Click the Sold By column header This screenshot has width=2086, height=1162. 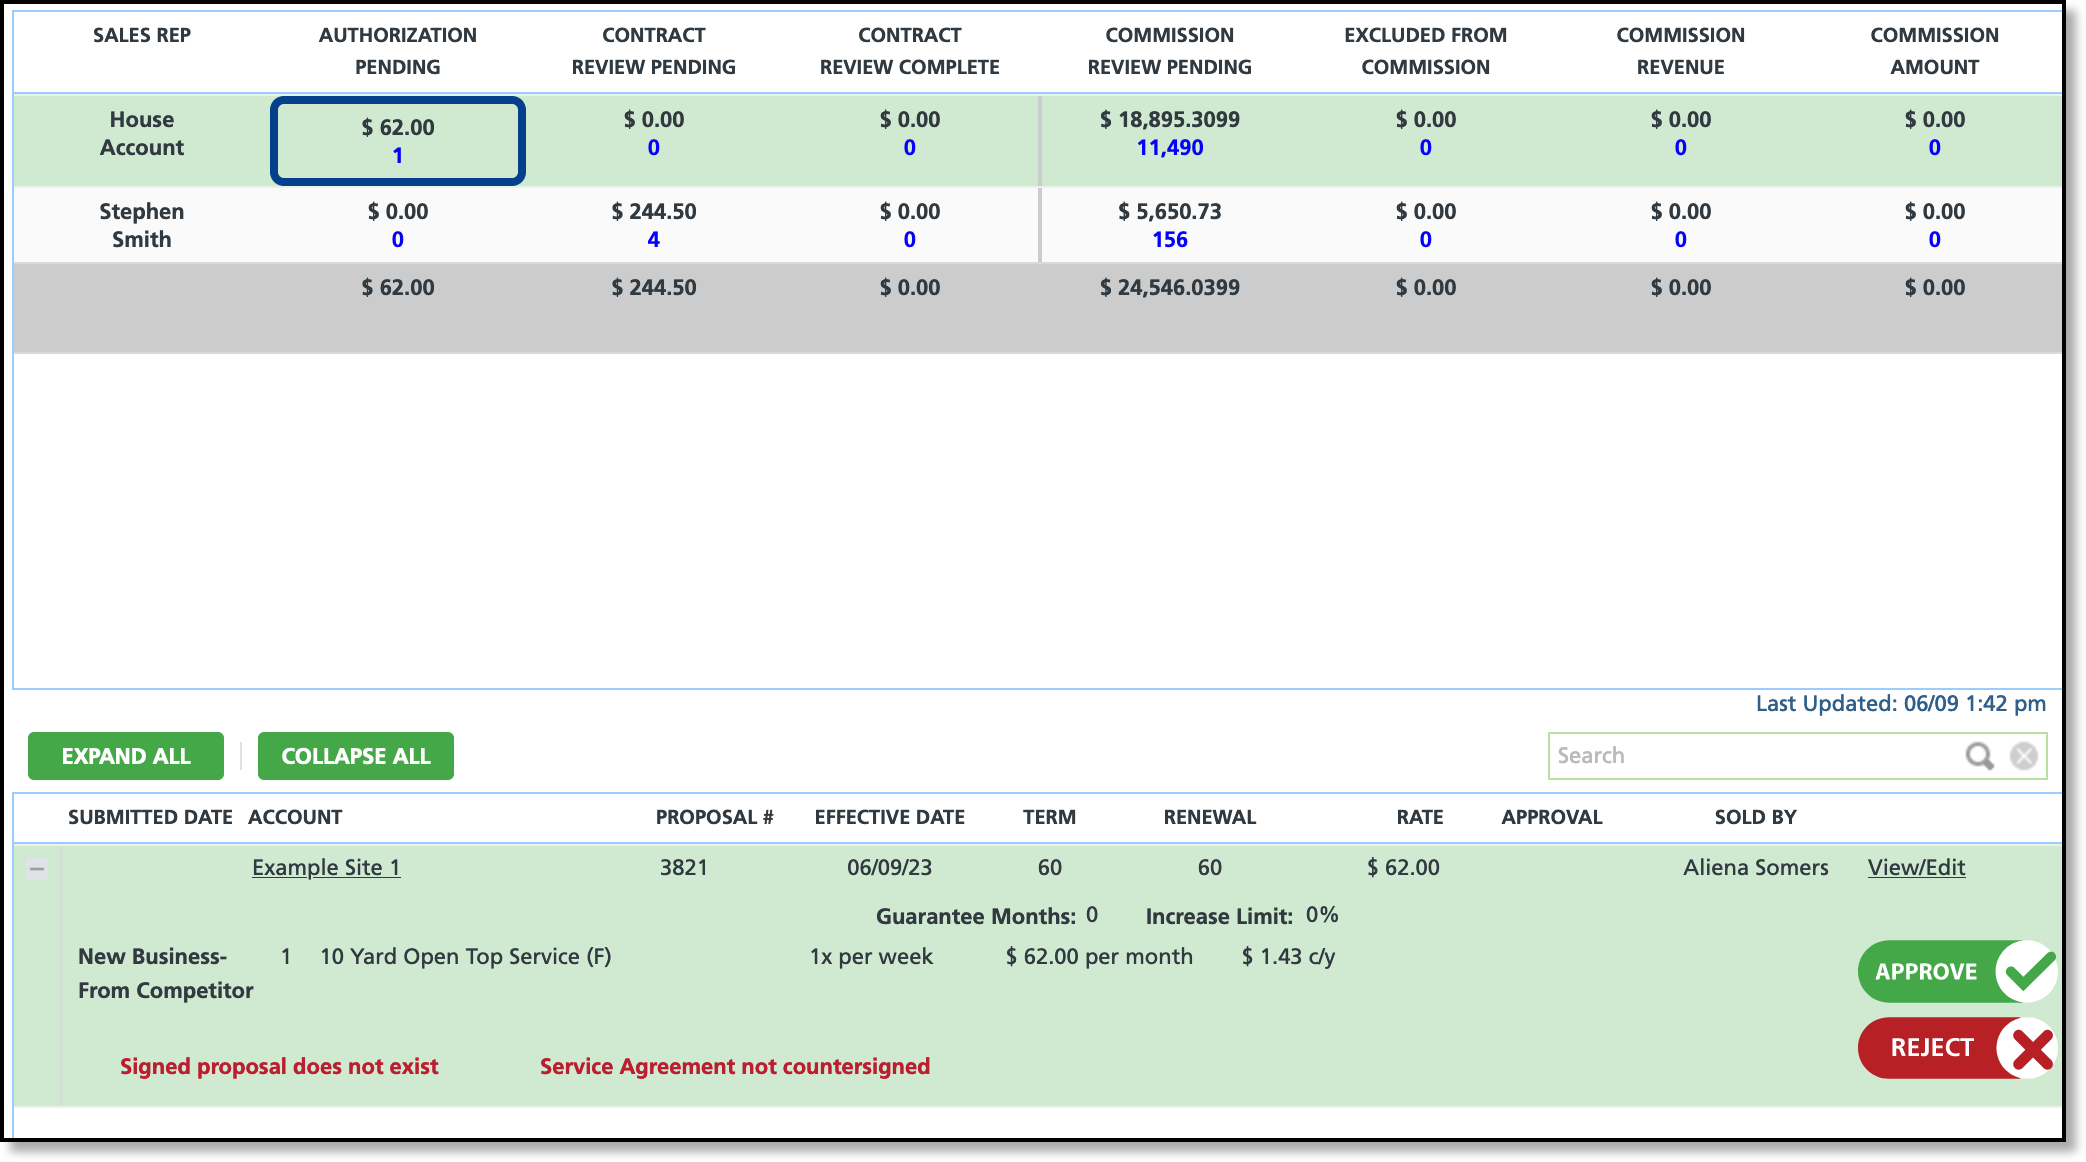point(1755,817)
